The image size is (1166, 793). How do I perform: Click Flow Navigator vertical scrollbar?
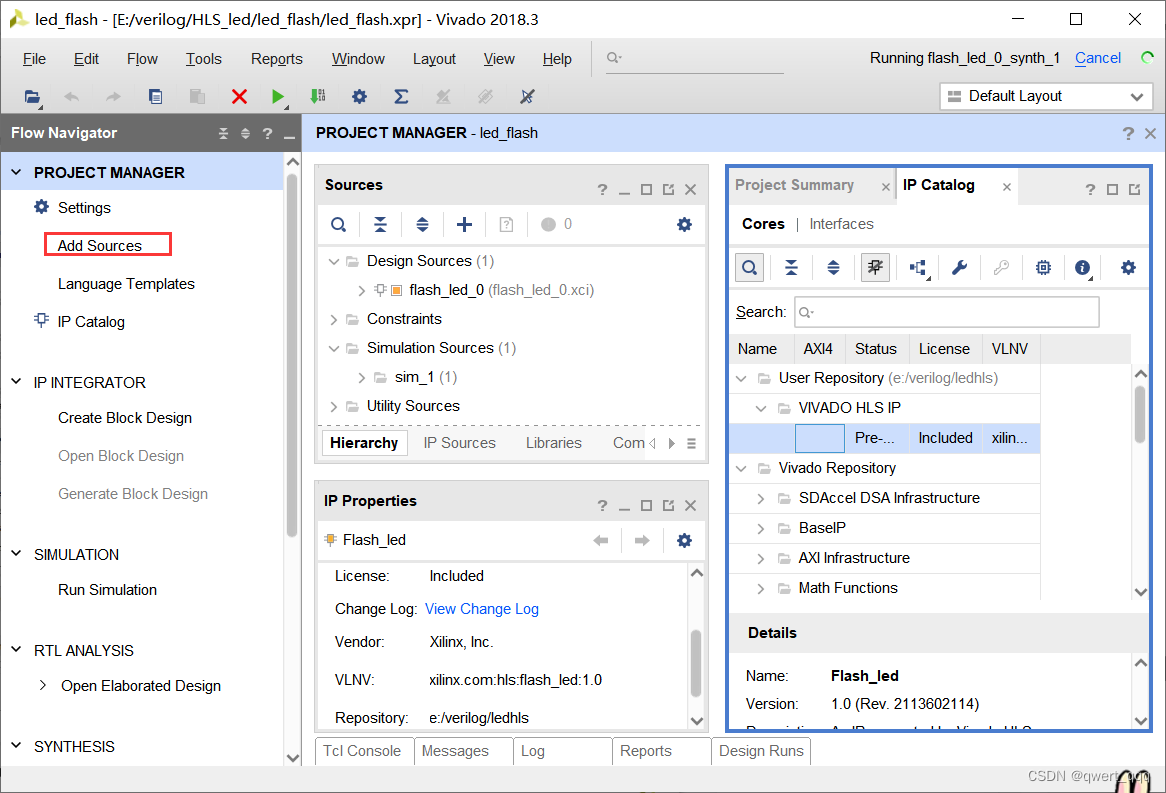point(292,357)
